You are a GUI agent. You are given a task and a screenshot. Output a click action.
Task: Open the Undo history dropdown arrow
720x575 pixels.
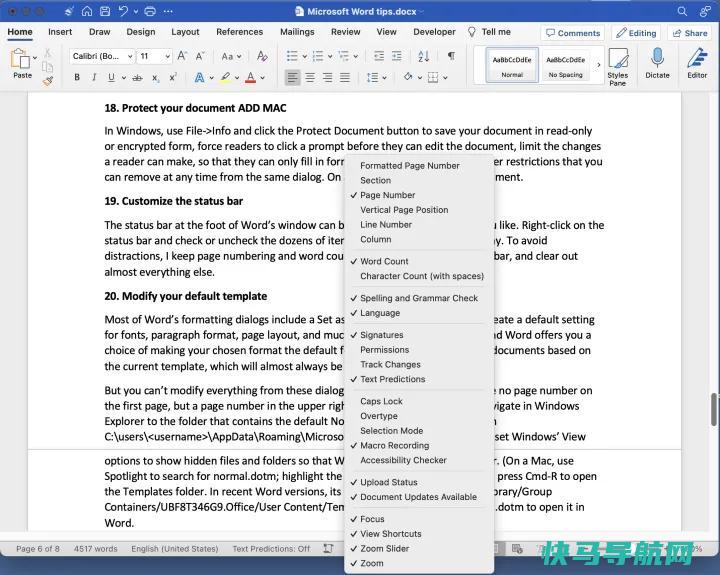(x=136, y=12)
